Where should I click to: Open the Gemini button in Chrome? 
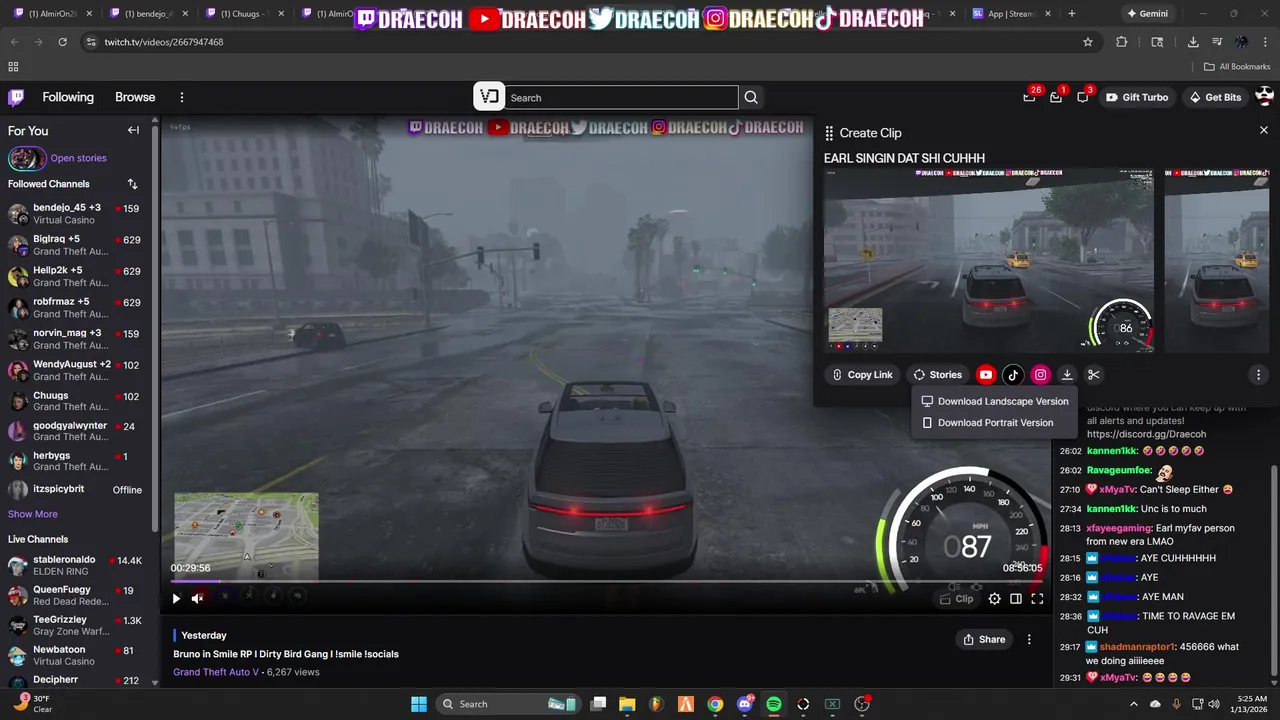tap(1147, 14)
